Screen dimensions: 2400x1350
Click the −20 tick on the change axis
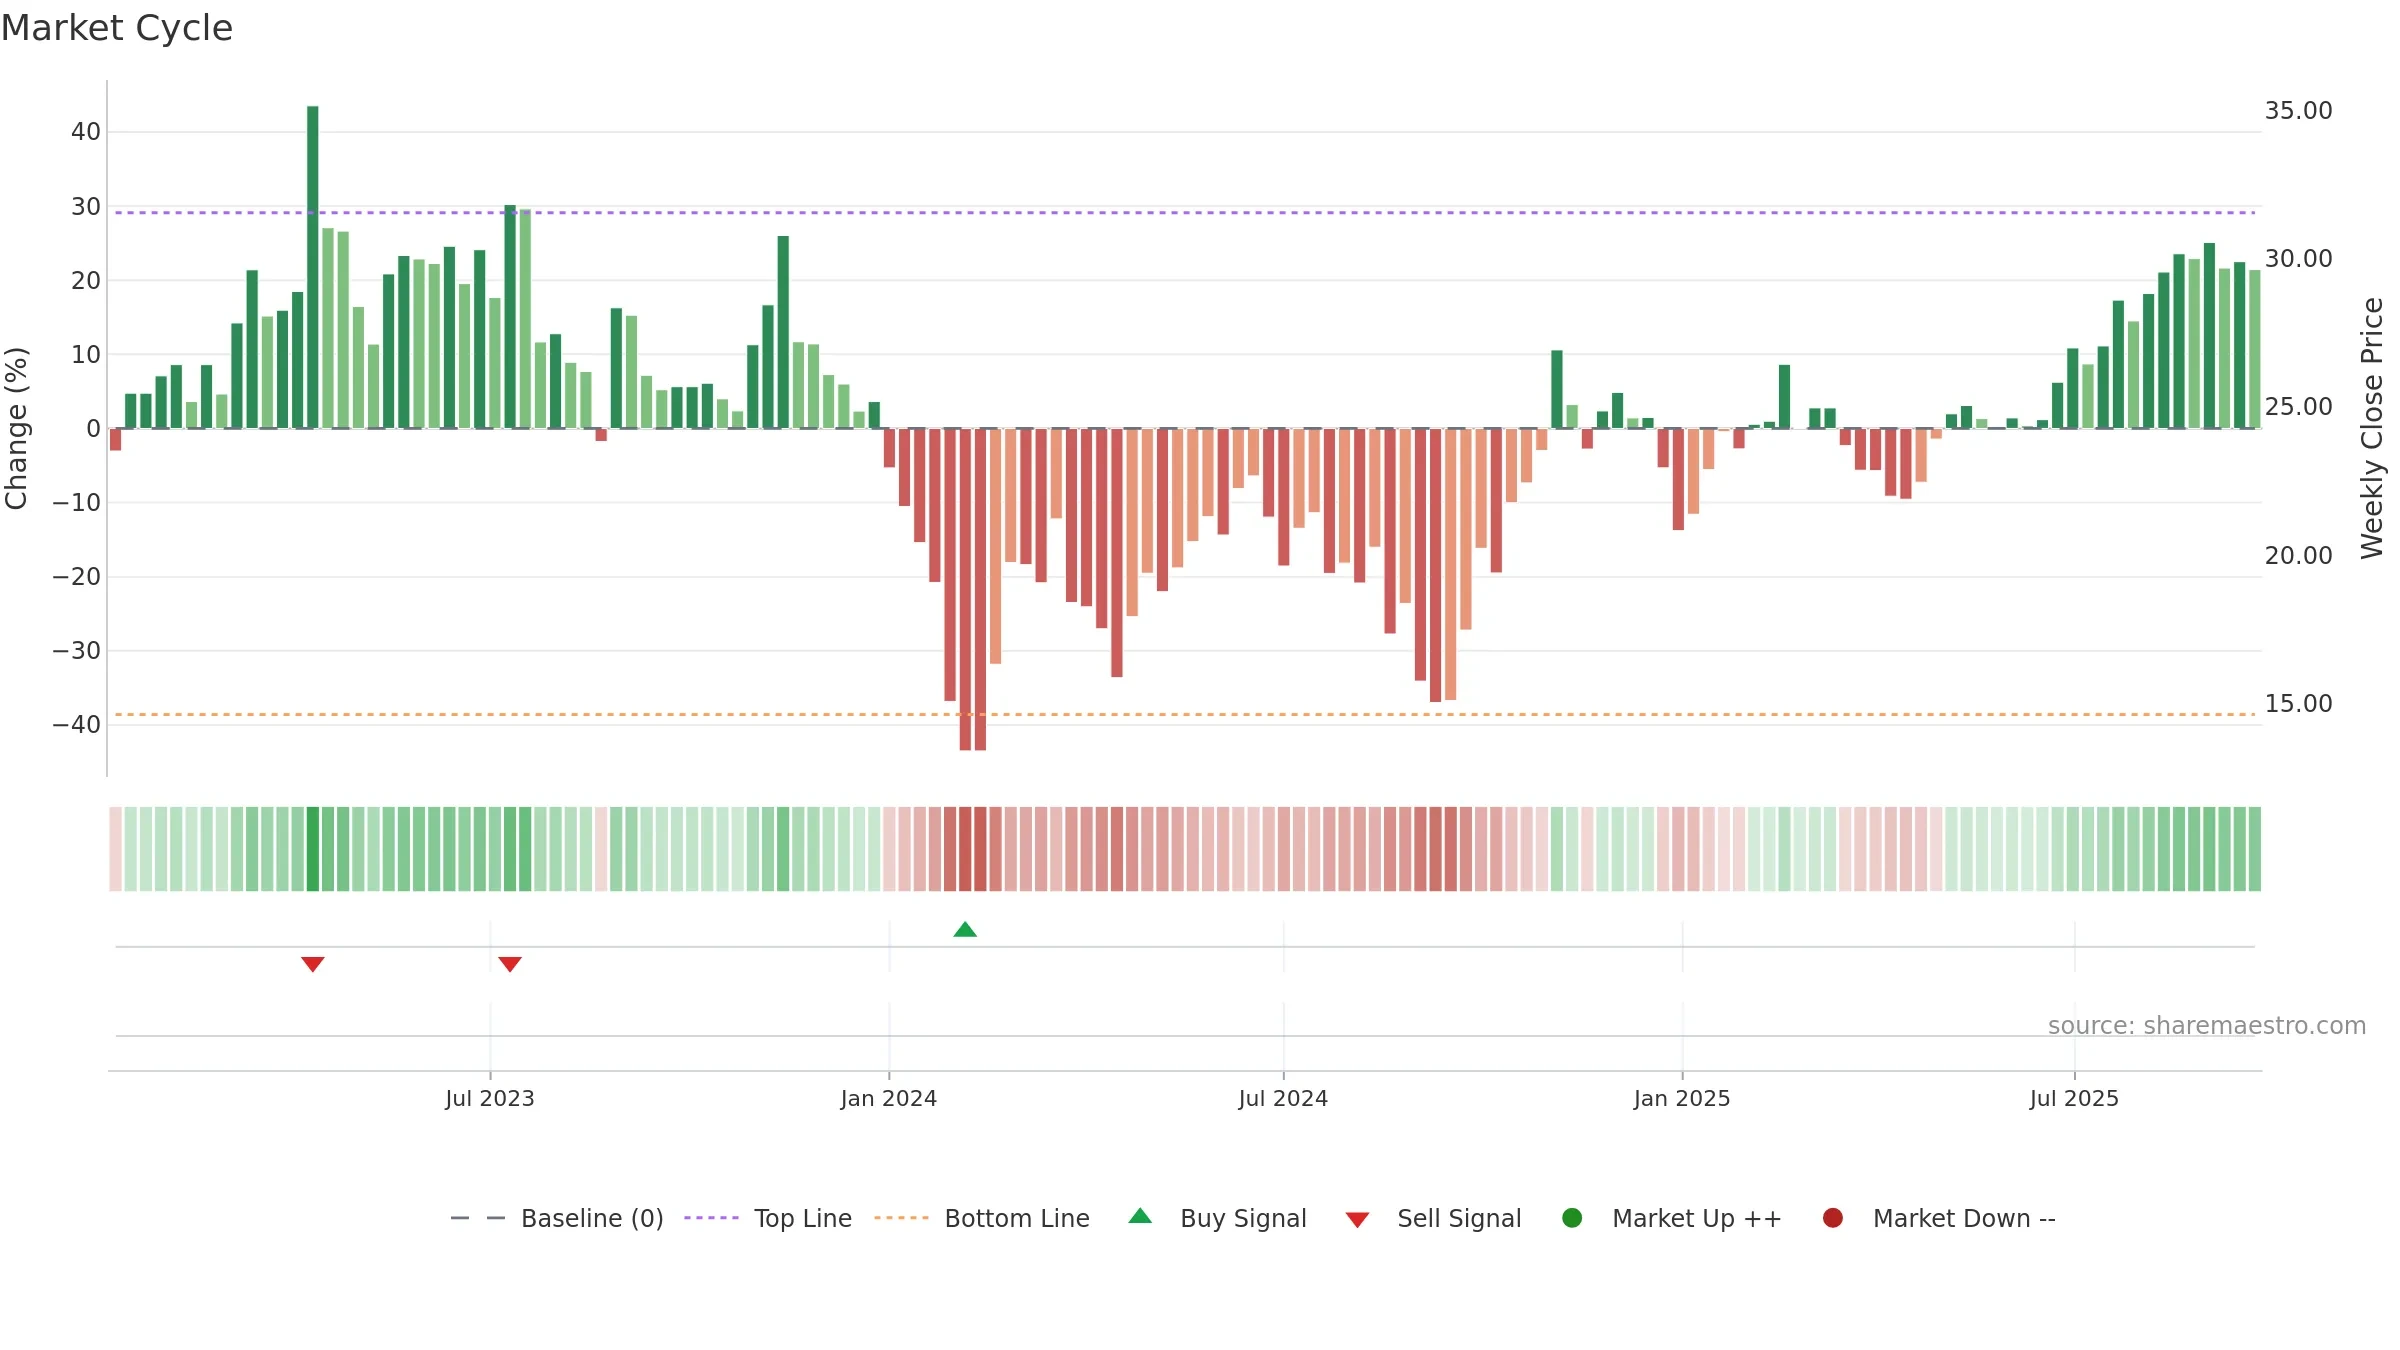(77, 576)
